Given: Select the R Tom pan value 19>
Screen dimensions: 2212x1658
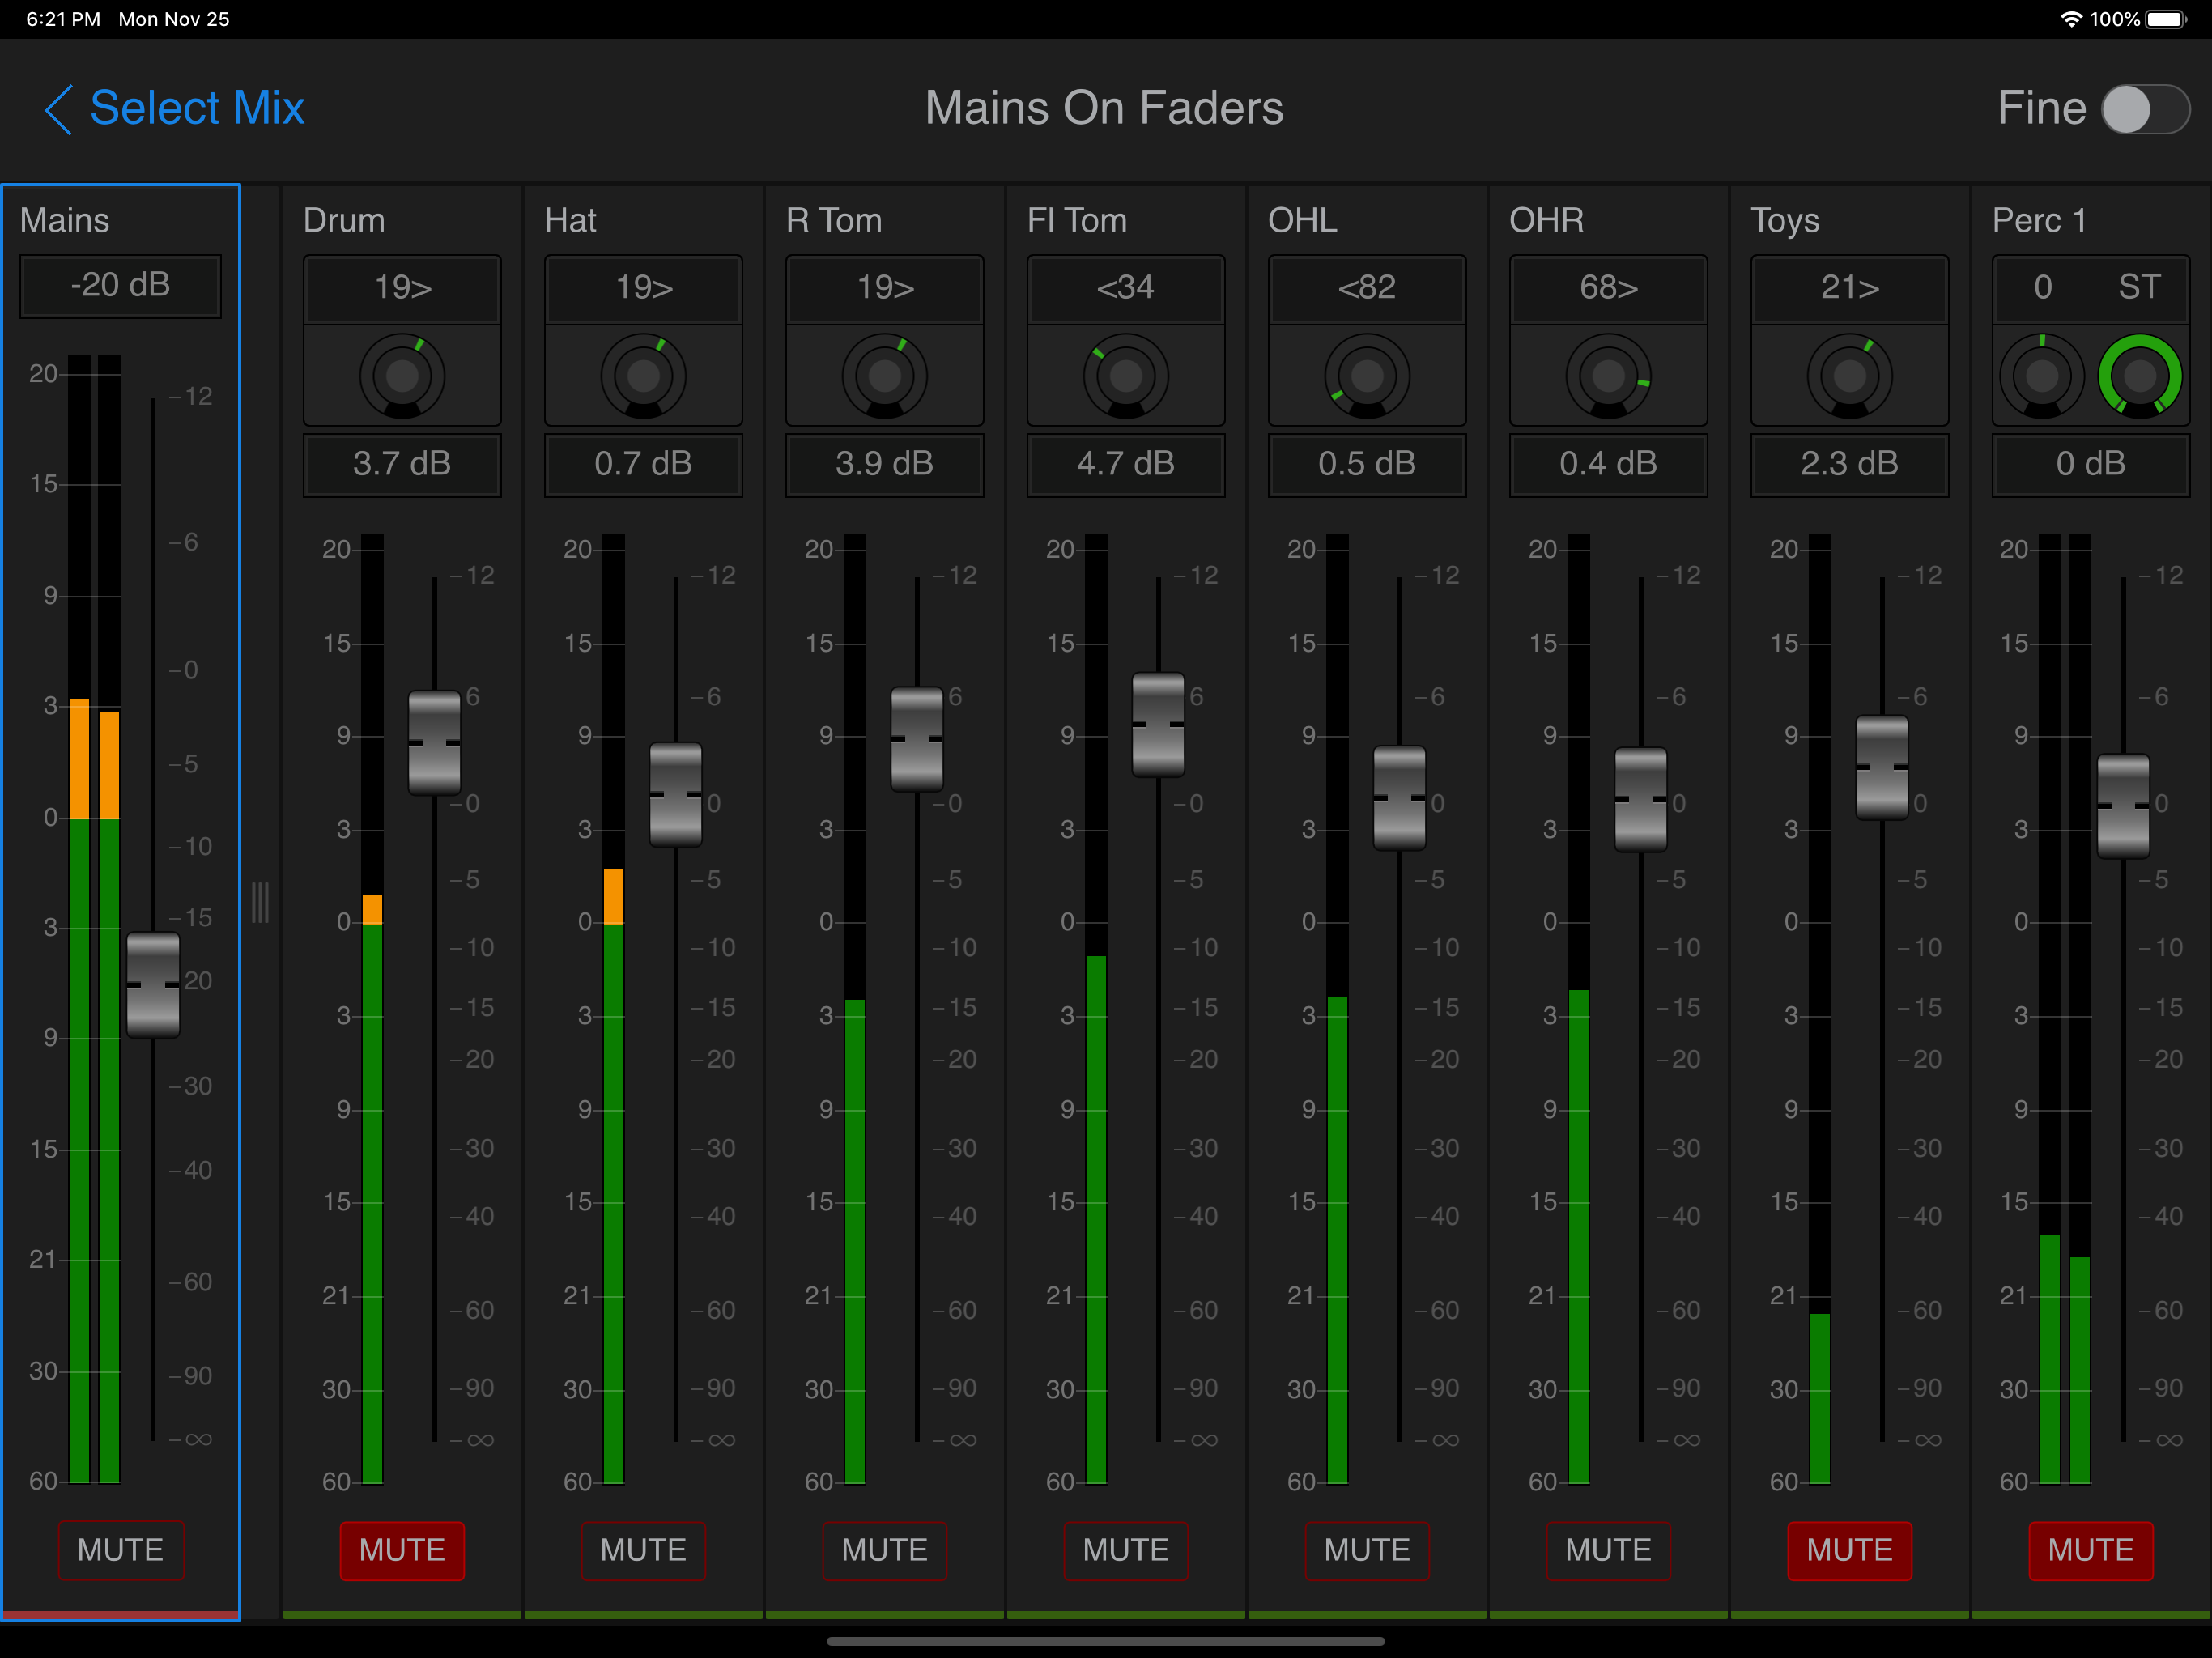Looking at the screenshot, I should point(885,288).
